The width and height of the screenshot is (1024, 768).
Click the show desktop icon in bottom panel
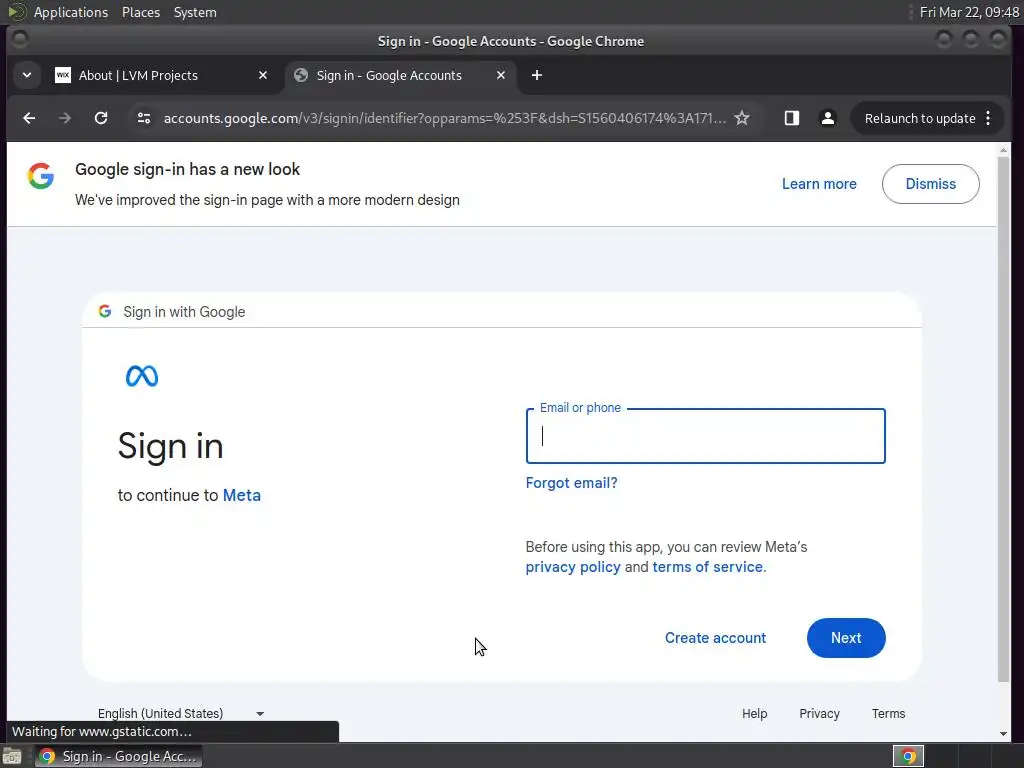coord(12,756)
